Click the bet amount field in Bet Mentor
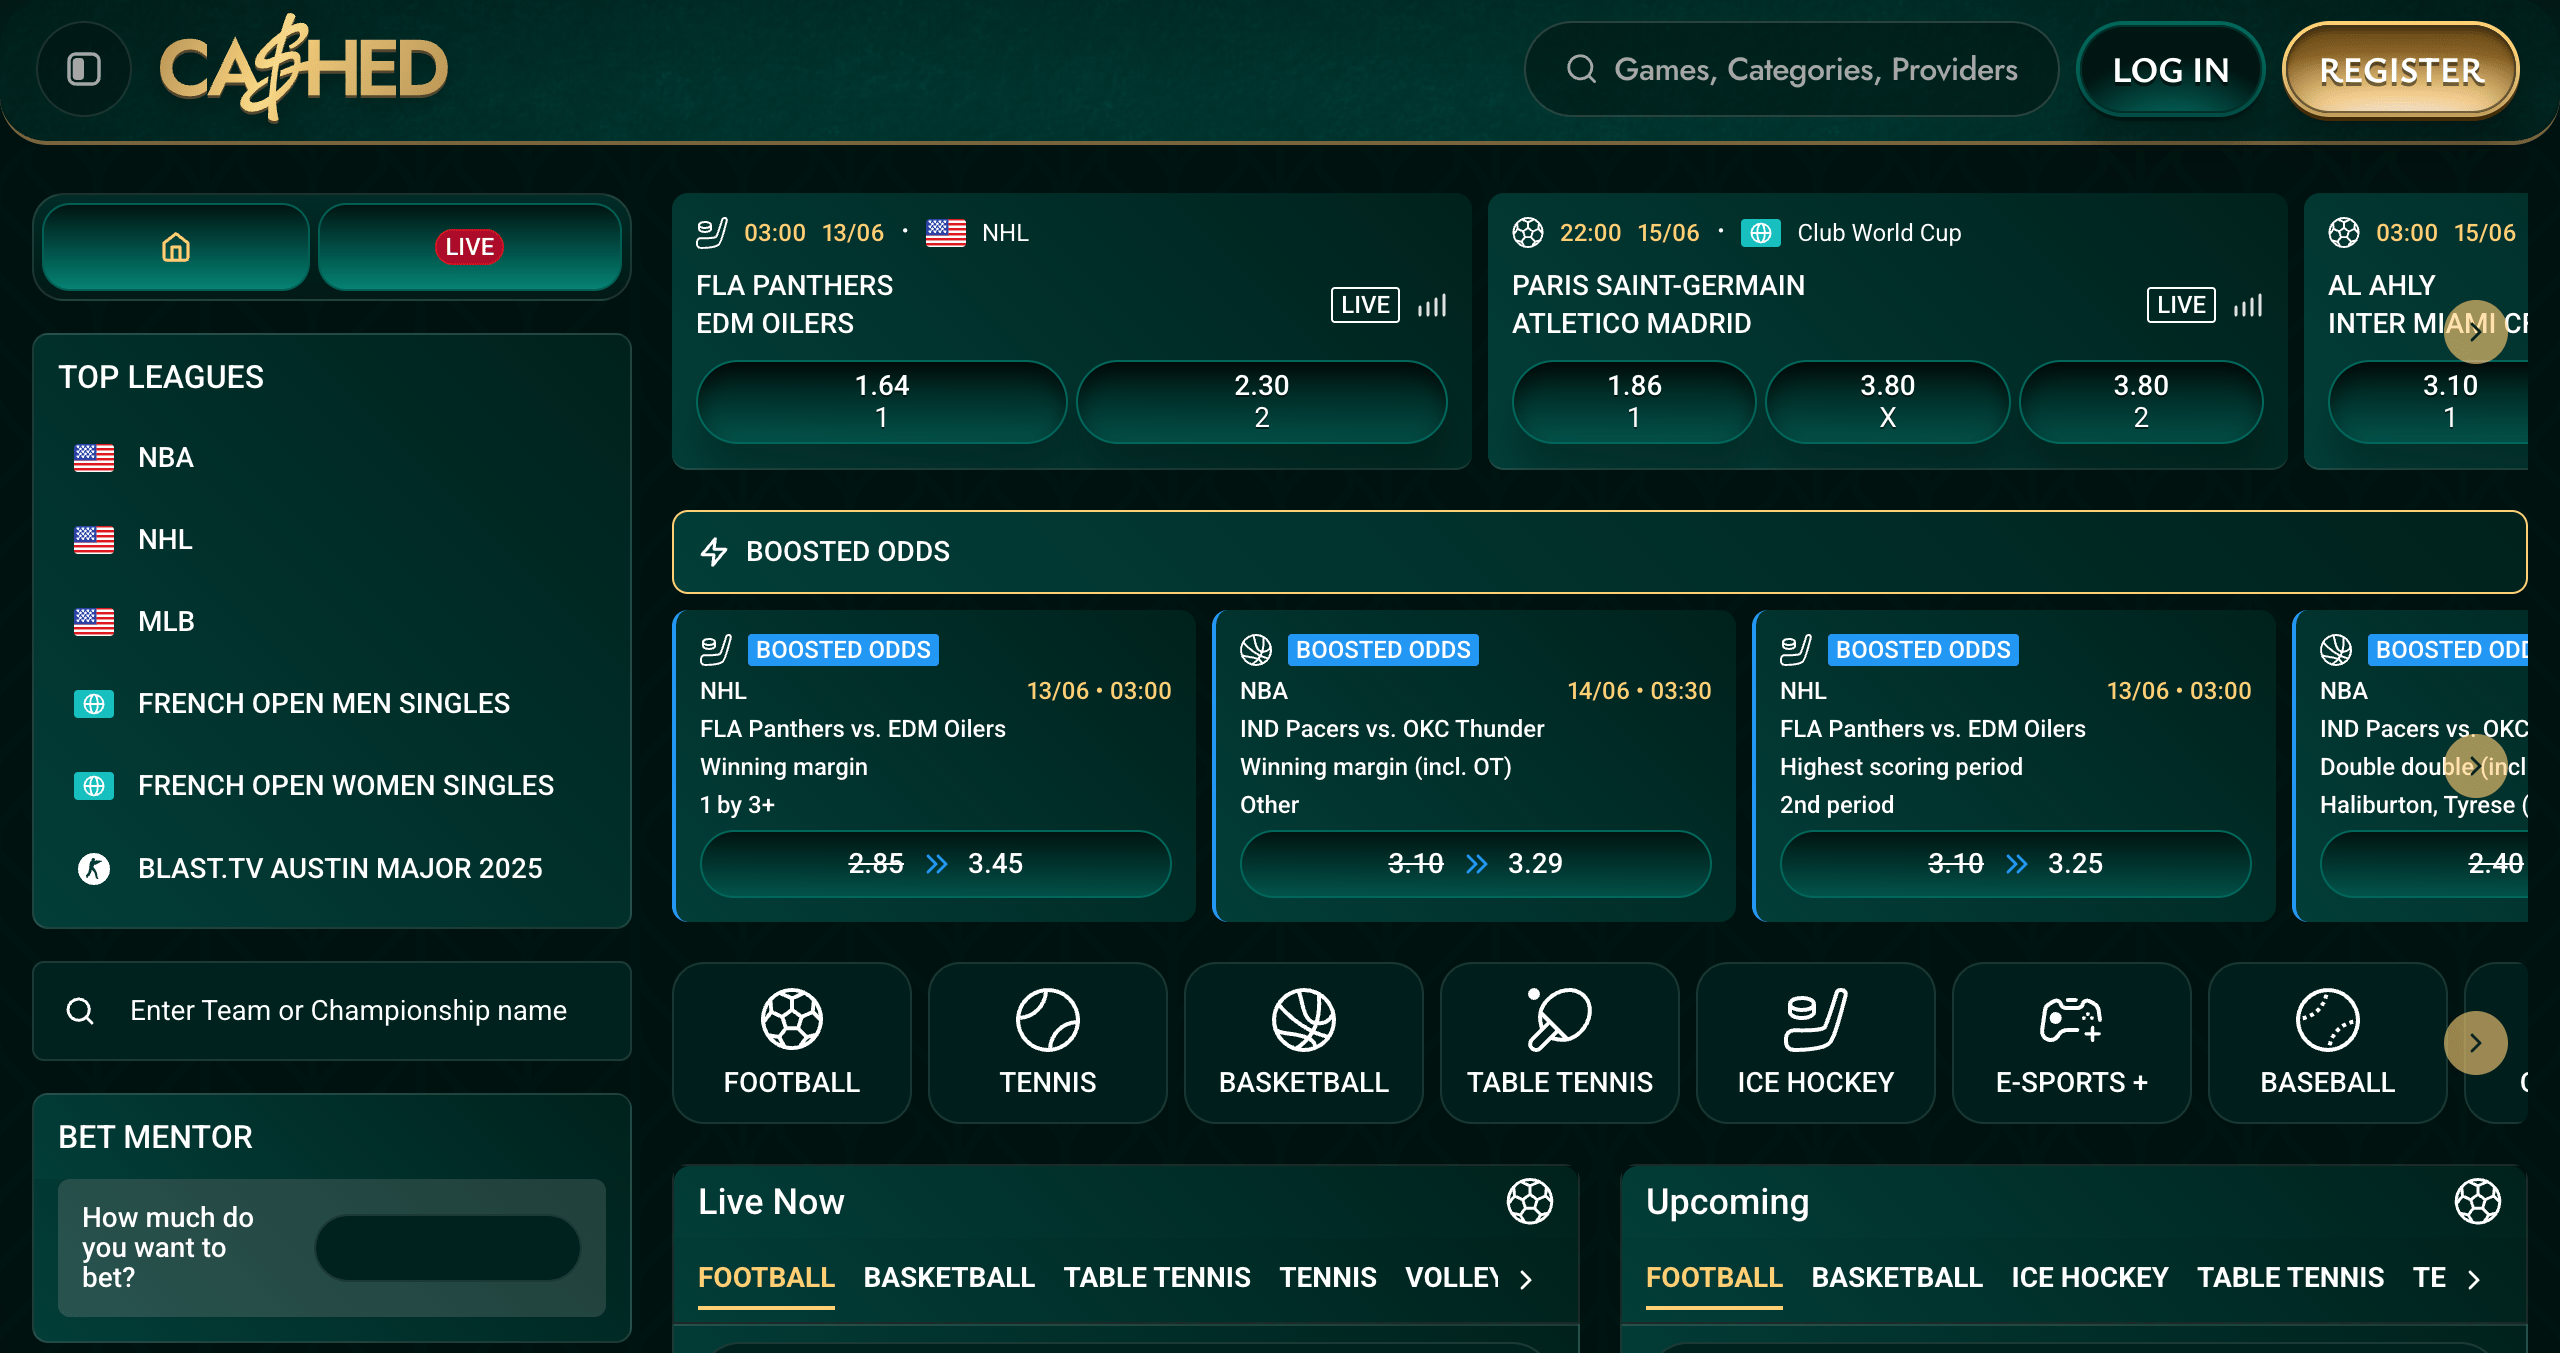 coord(447,1247)
